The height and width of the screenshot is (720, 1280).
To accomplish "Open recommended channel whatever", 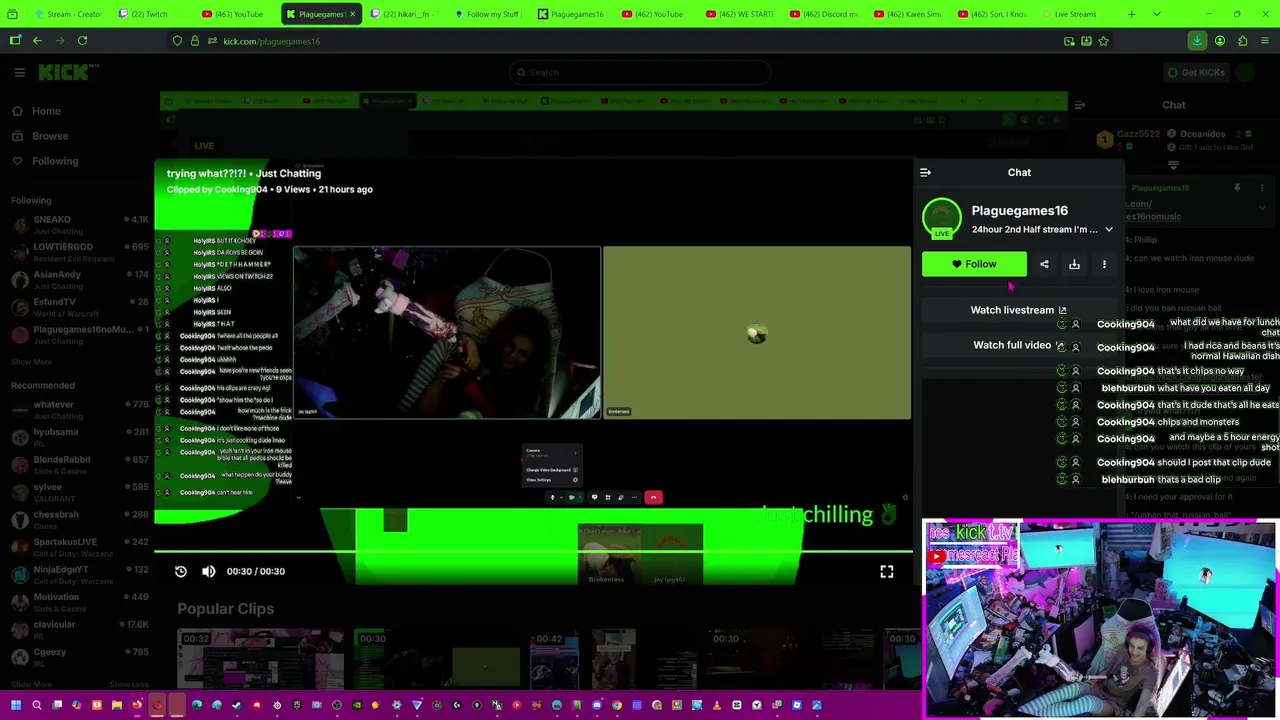I will coord(80,410).
